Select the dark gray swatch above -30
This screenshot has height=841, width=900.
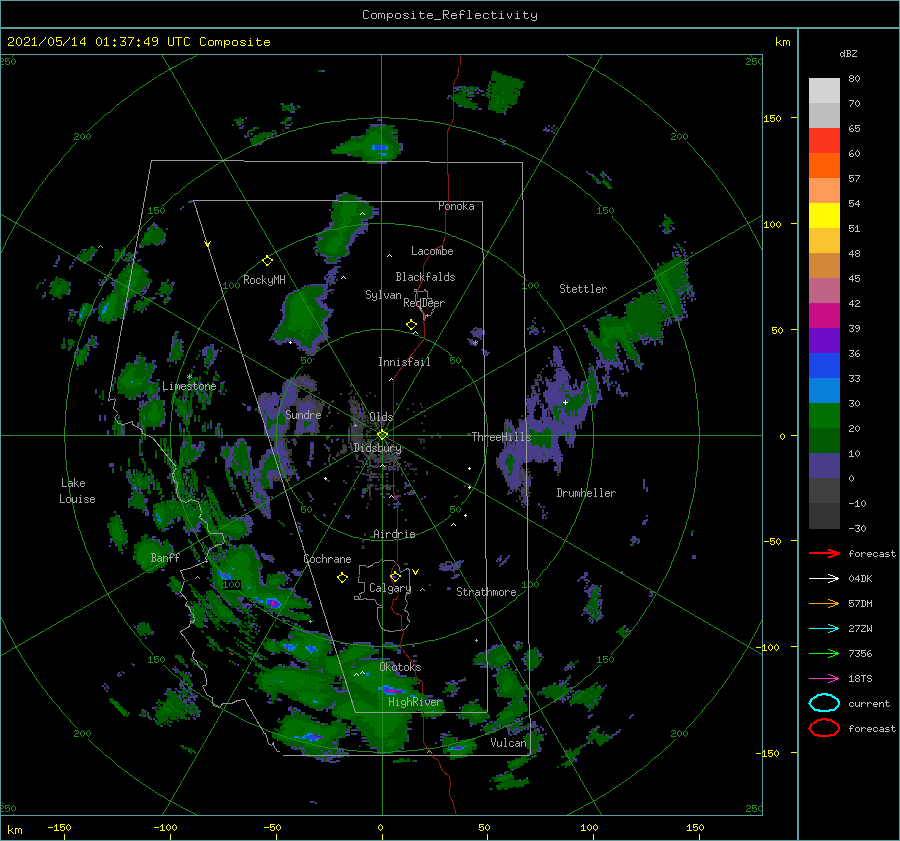click(824, 515)
